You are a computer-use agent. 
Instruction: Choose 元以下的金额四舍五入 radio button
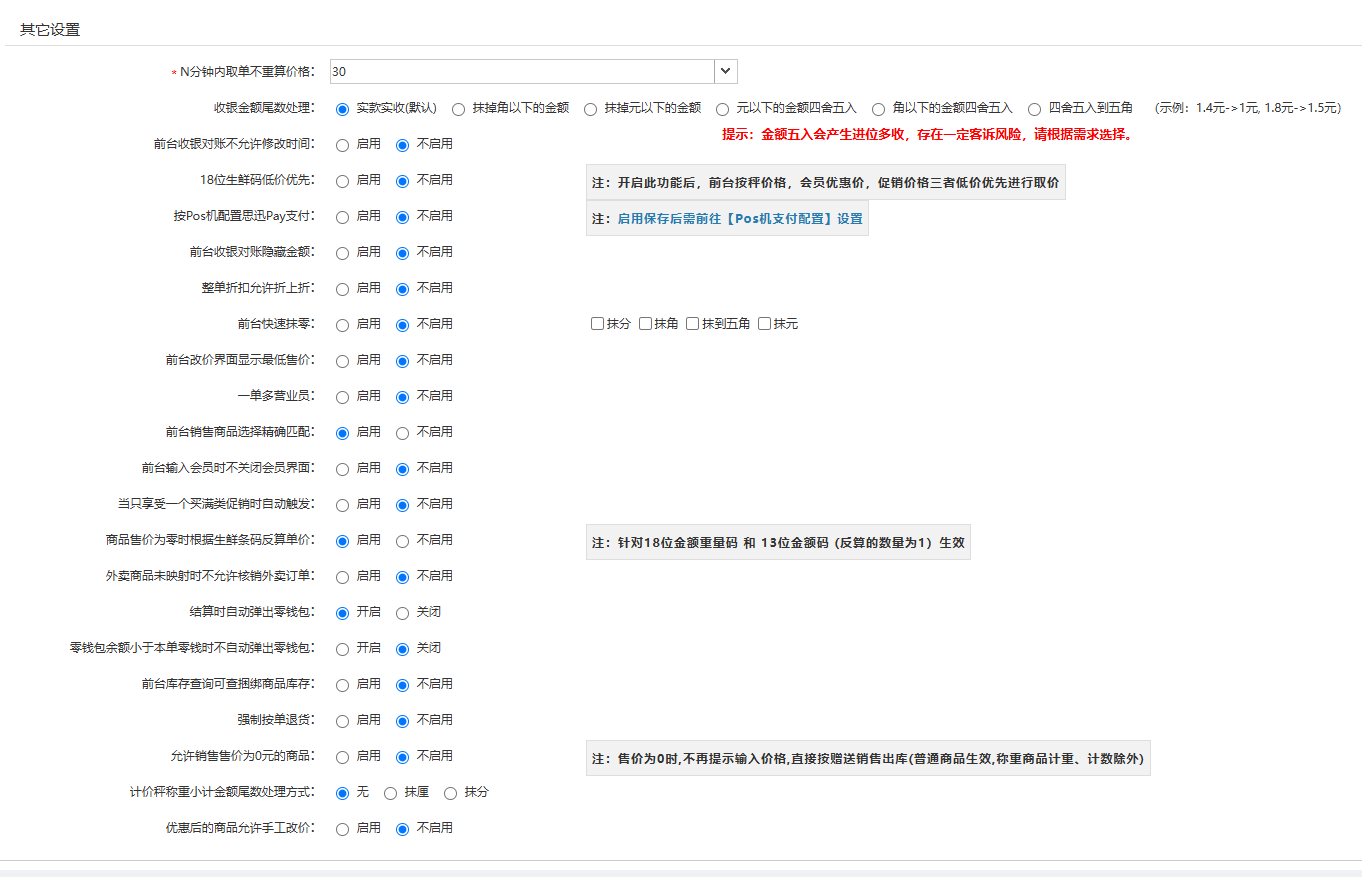pyautogui.click(x=723, y=109)
